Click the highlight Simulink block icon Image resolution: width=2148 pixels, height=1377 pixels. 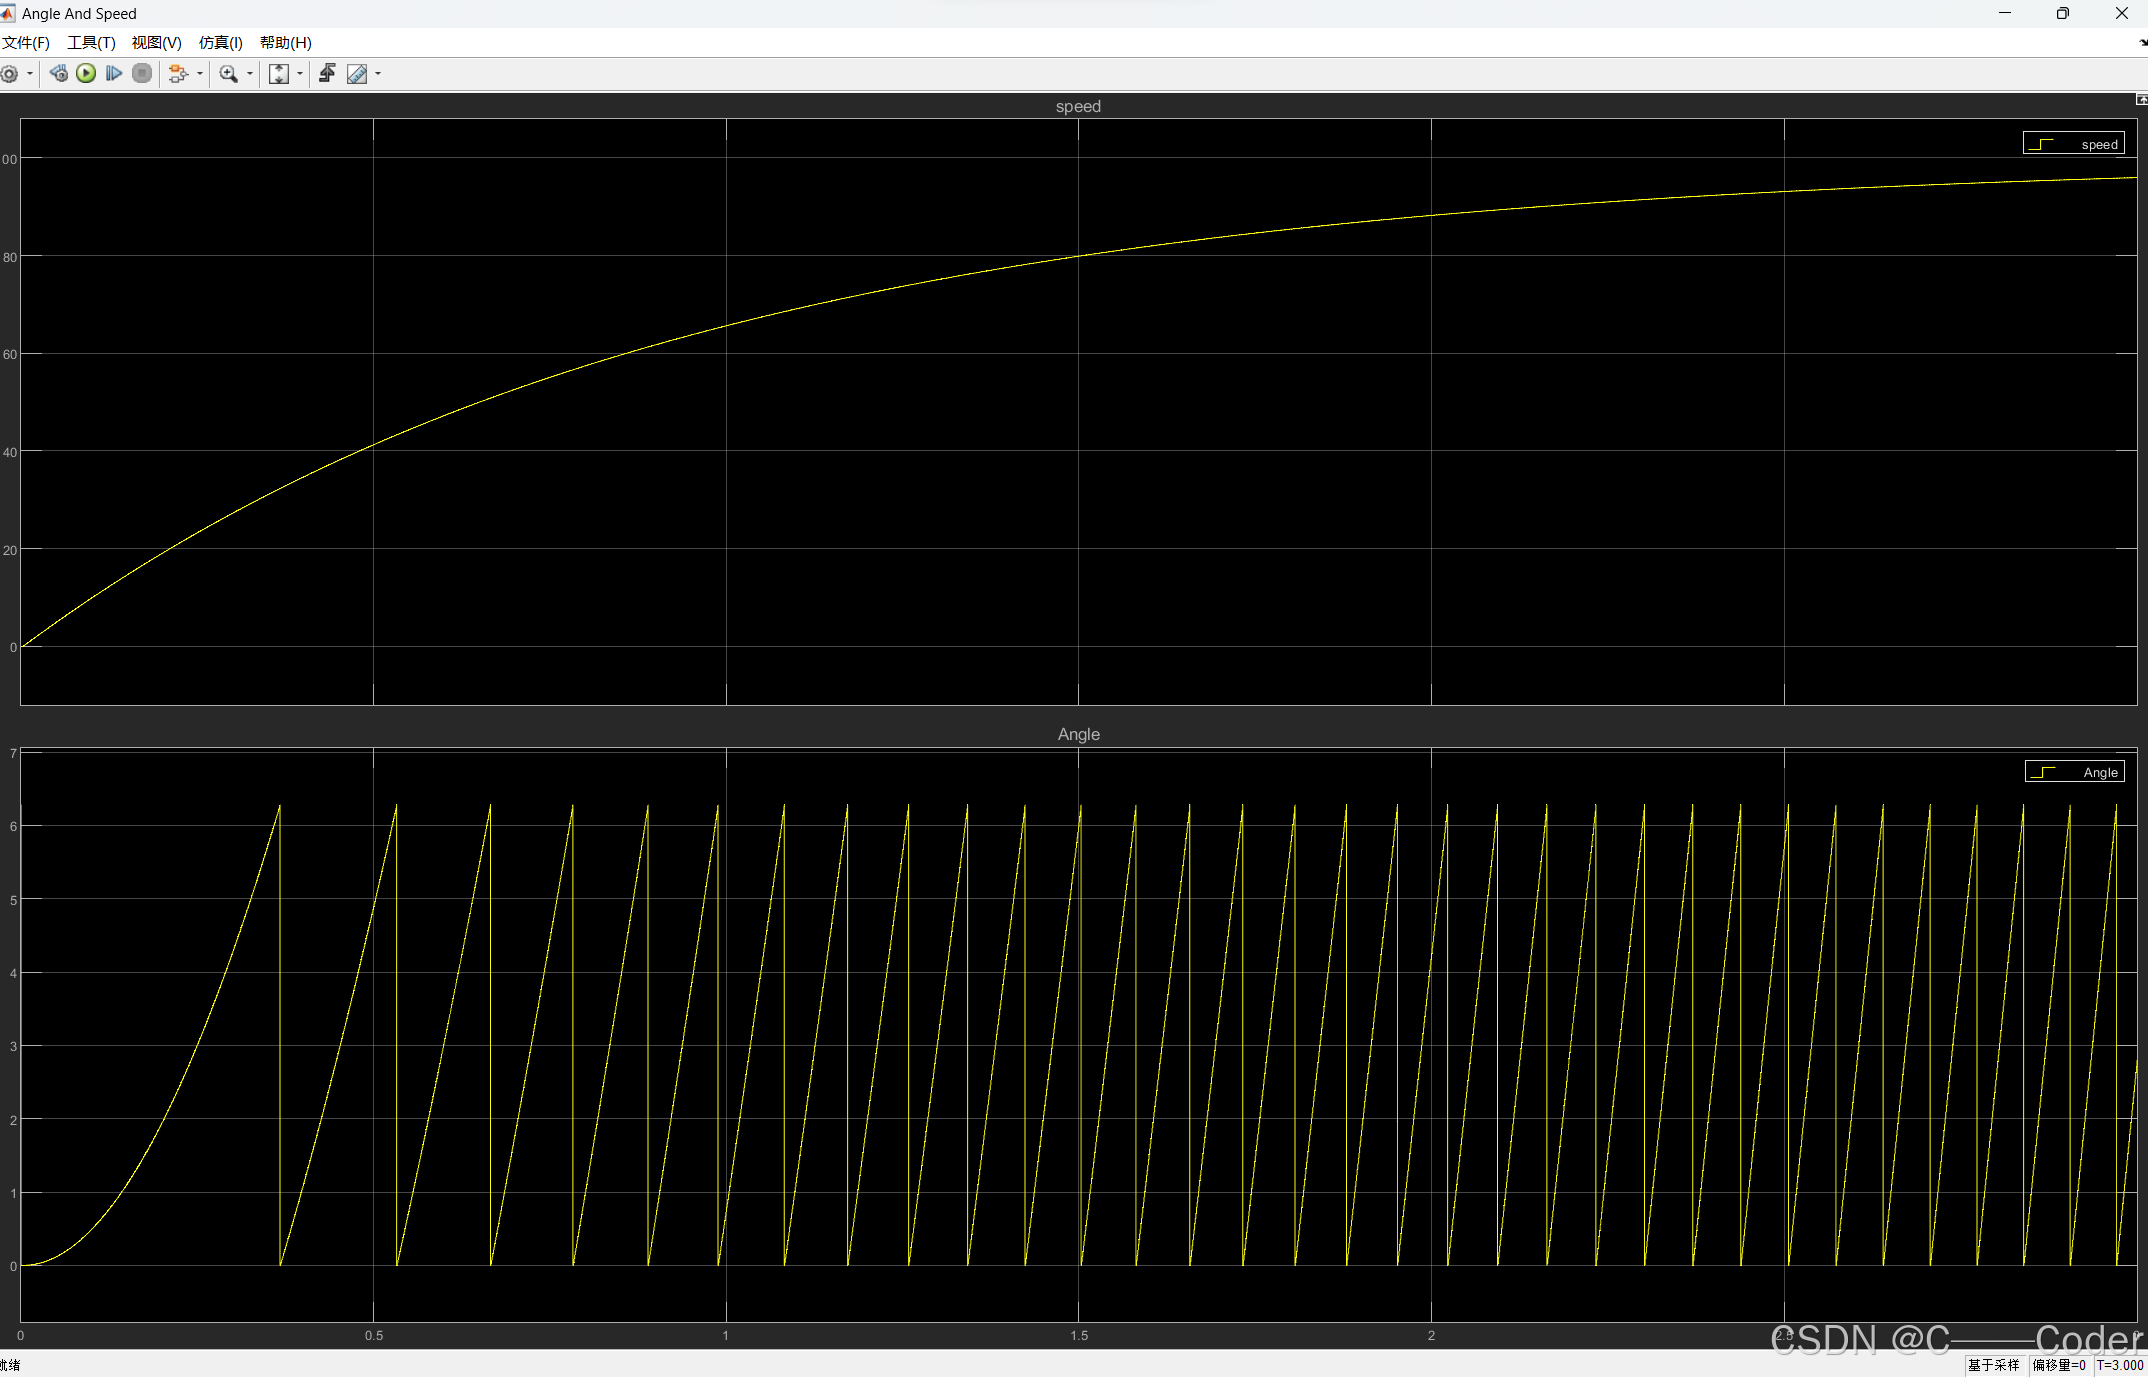(178, 74)
